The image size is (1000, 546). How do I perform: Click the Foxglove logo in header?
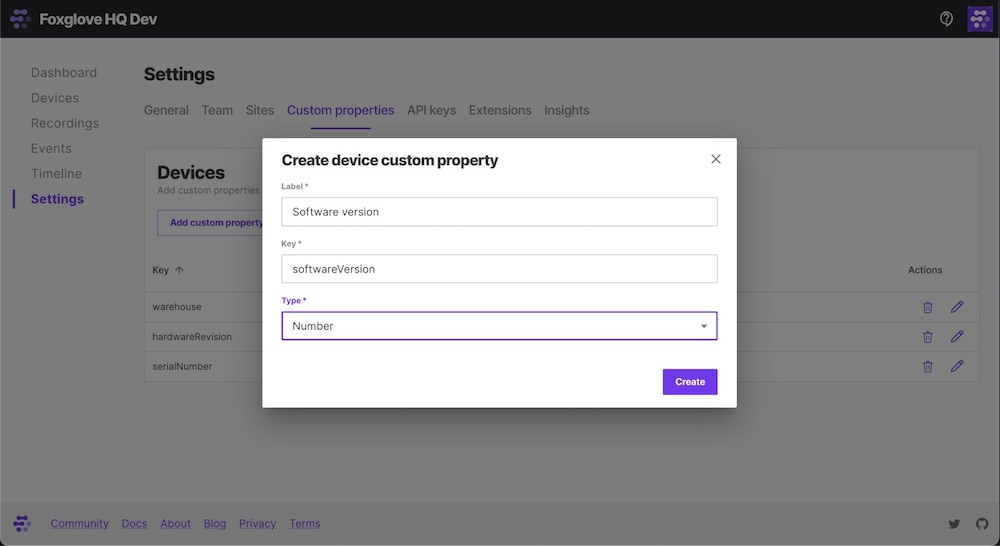pyautogui.click(x=20, y=19)
